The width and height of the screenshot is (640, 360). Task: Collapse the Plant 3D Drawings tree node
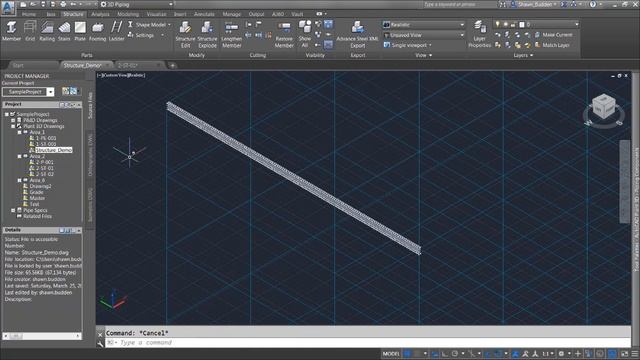(13, 127)
